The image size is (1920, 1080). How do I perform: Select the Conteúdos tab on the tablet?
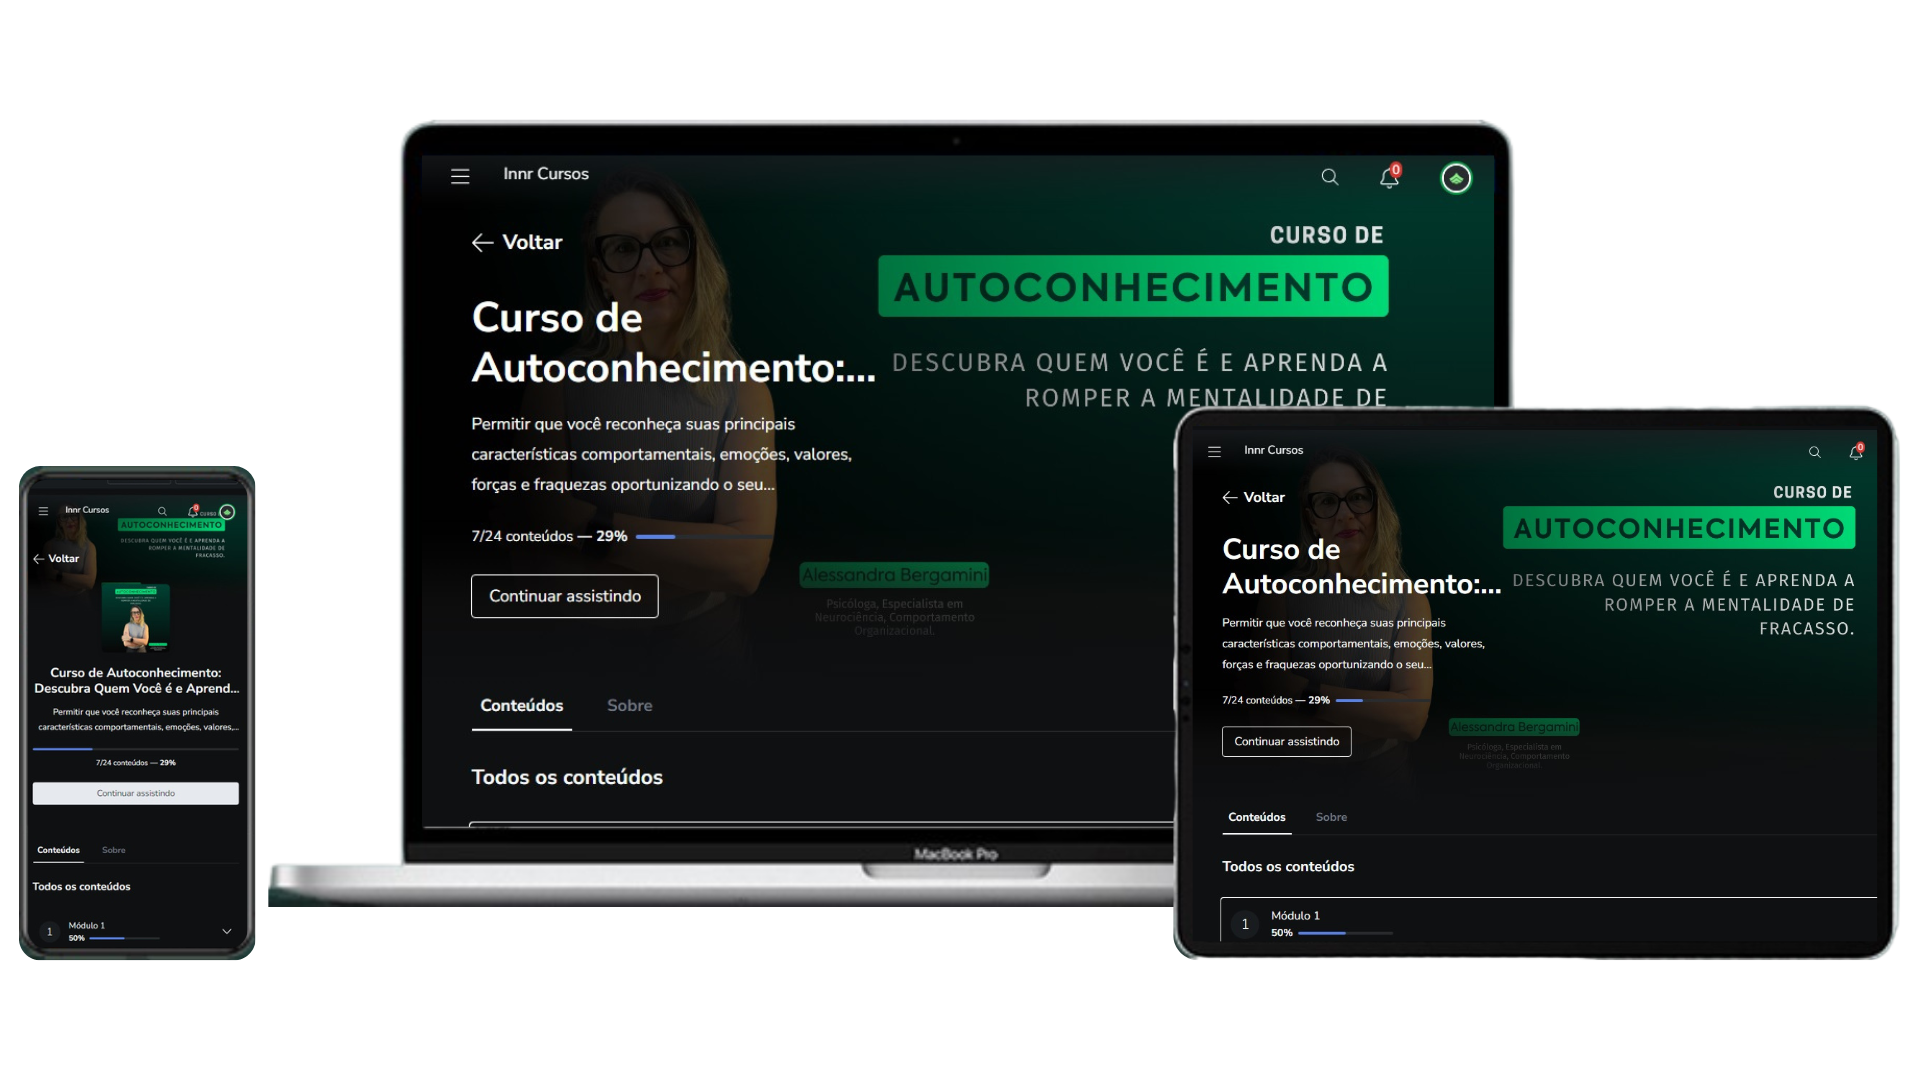click(1256, 817)
